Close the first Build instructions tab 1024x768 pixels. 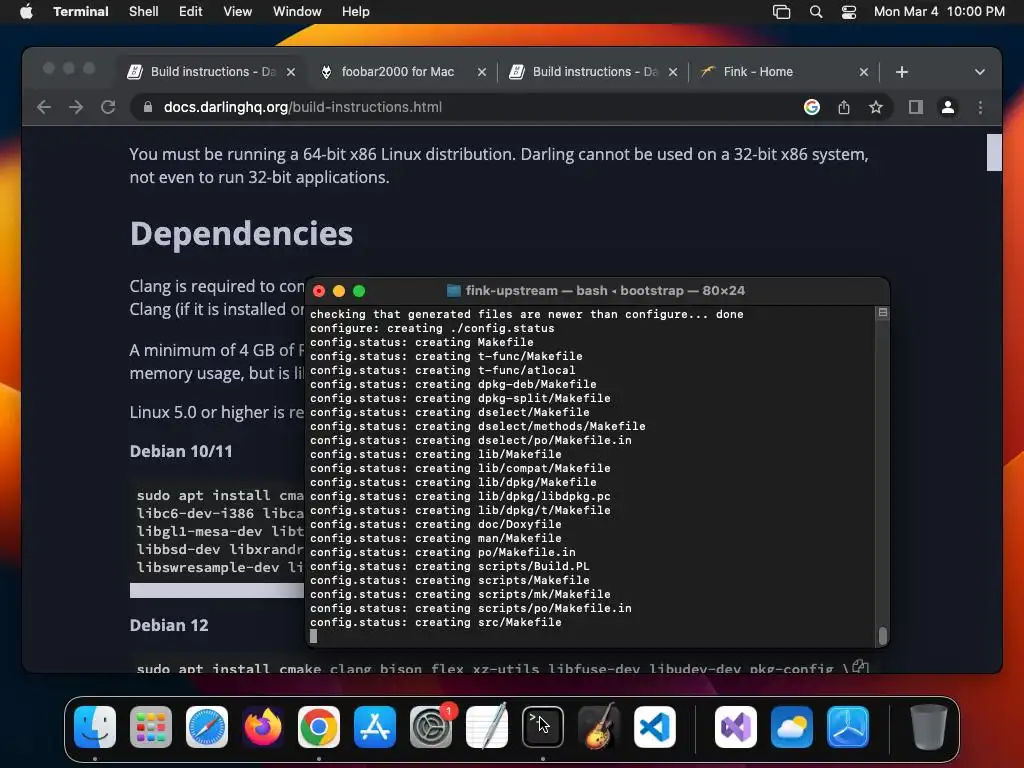291,72
